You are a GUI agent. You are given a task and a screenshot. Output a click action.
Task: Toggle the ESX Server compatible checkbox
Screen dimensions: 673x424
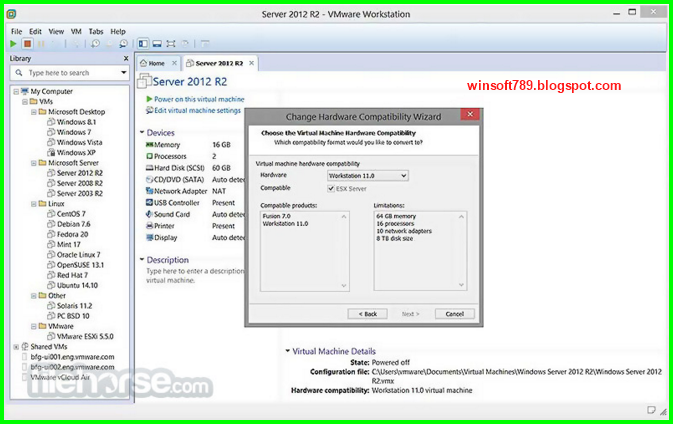click(x=331, y=188)
